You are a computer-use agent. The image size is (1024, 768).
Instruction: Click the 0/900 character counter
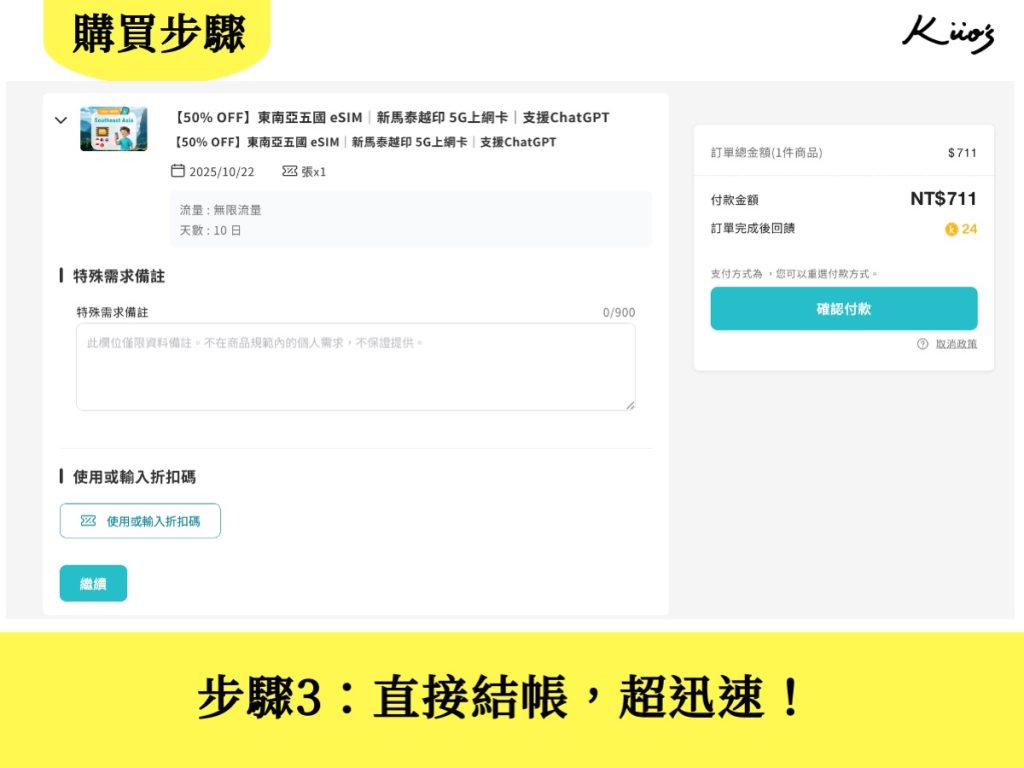coord(618,313)
